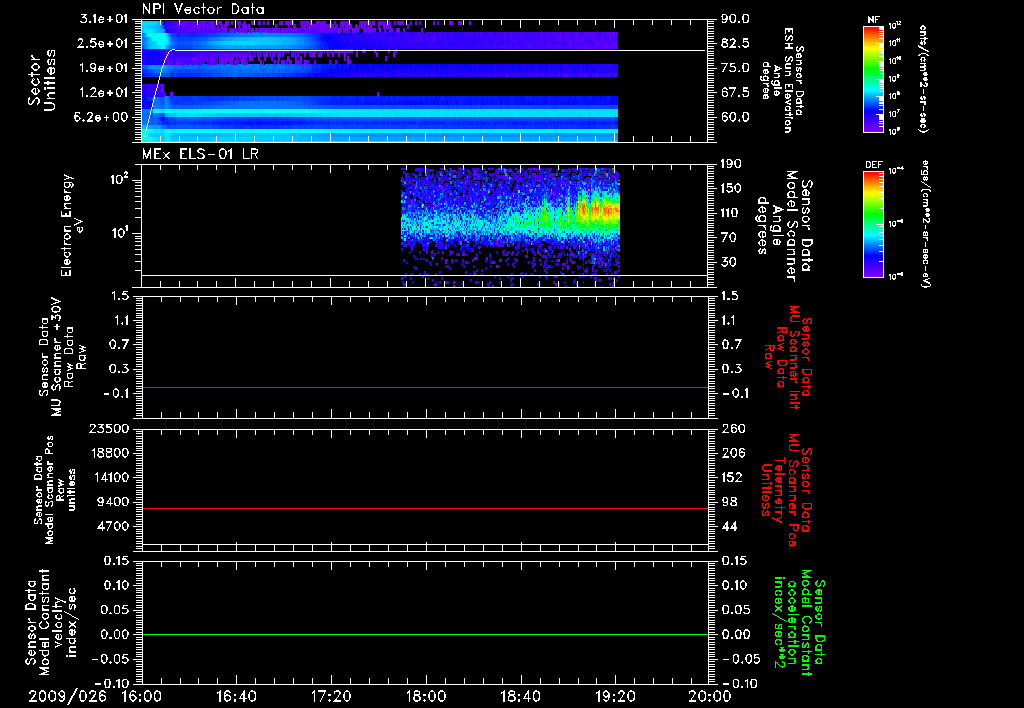Click the ELS electron energy spectrogram
Viewport: 1024px width, 708px height.
point(510,227)
